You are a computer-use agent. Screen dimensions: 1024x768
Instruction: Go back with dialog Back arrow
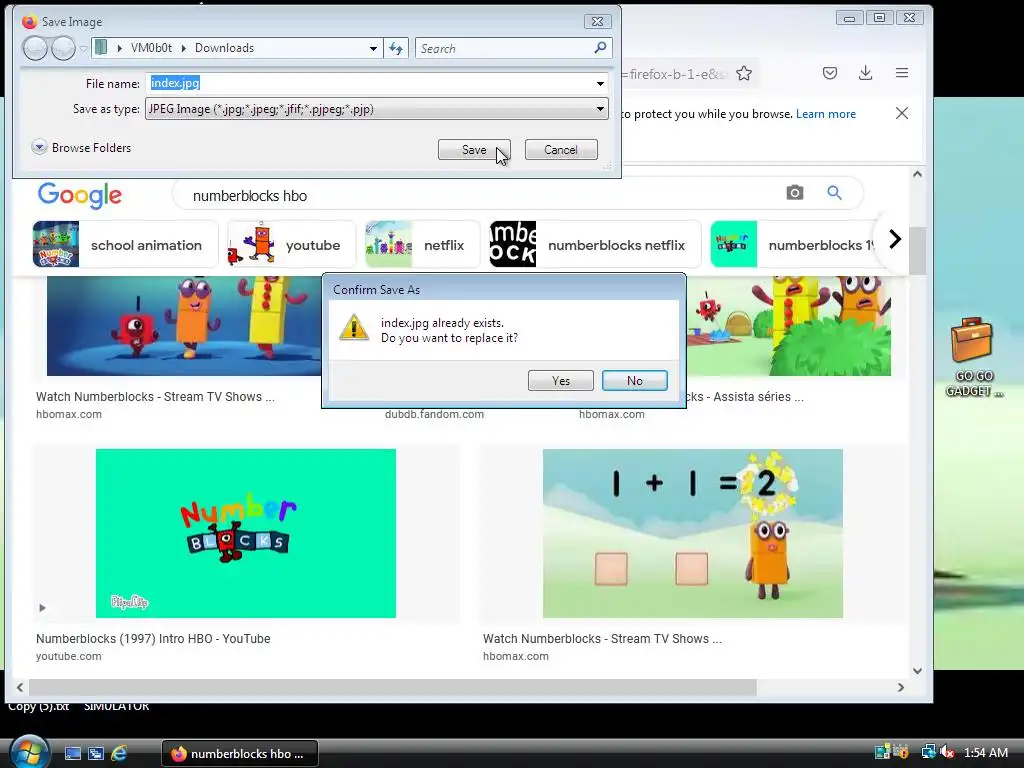[35, 48]
